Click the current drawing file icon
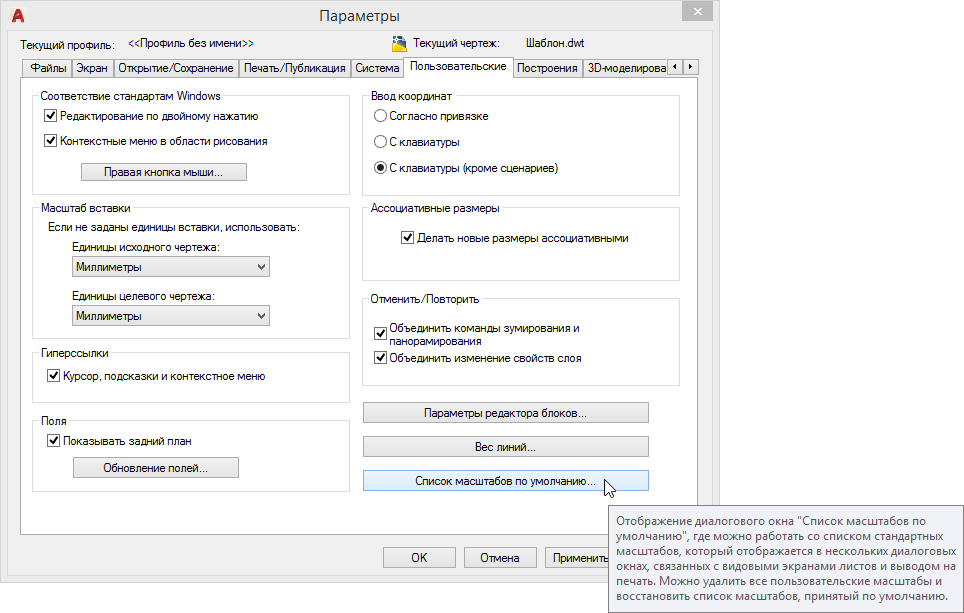This screenshot has width=964, height=613. coord(399,44)
